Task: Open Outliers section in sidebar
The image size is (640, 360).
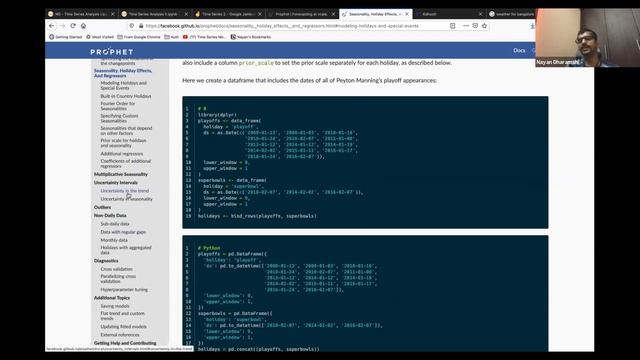Action: point(102,207)
